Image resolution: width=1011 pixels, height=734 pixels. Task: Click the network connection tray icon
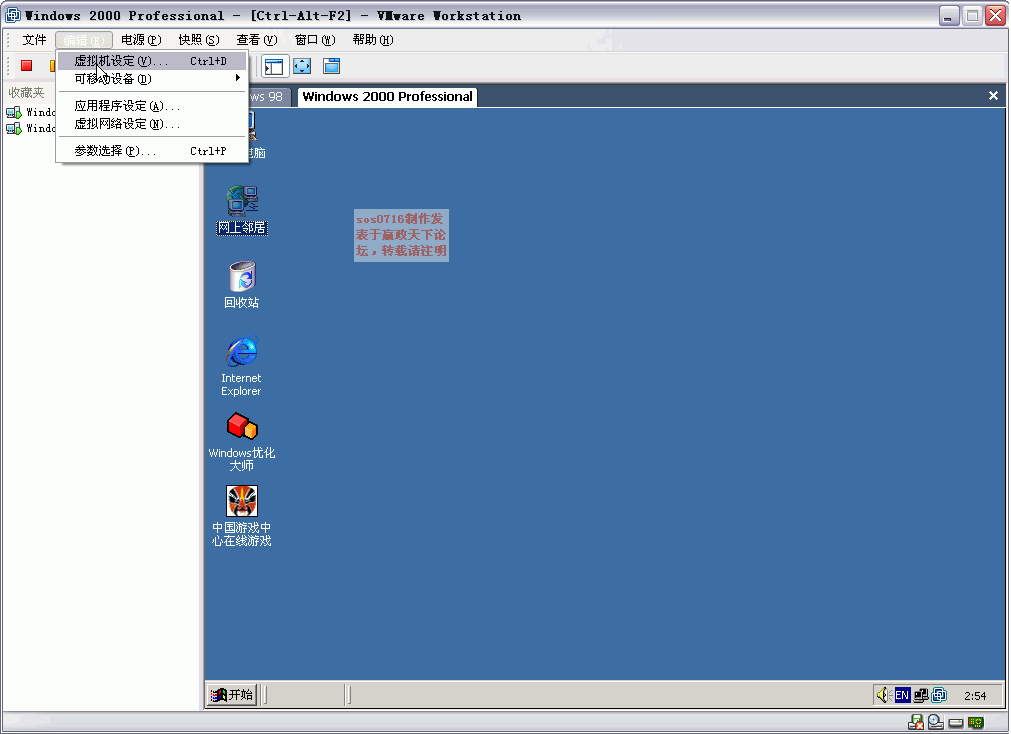pos(921,695)
